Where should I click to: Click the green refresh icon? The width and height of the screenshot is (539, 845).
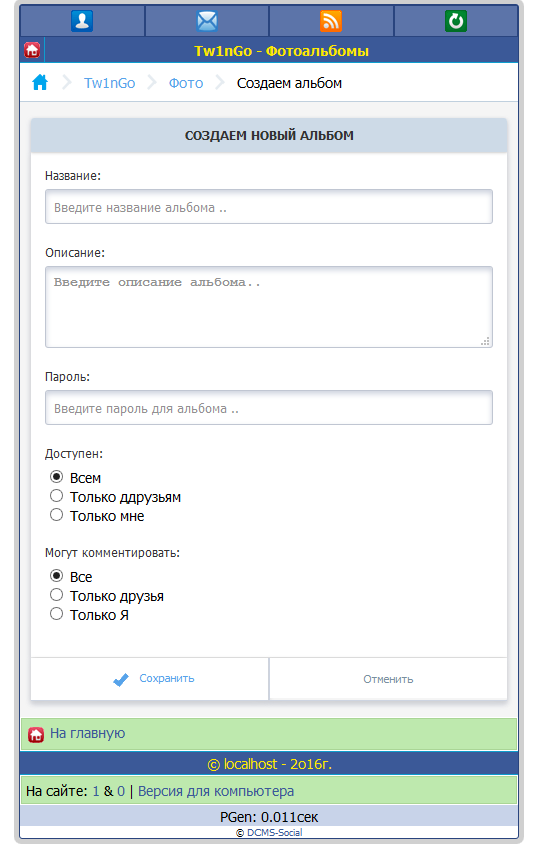[456, 21]
